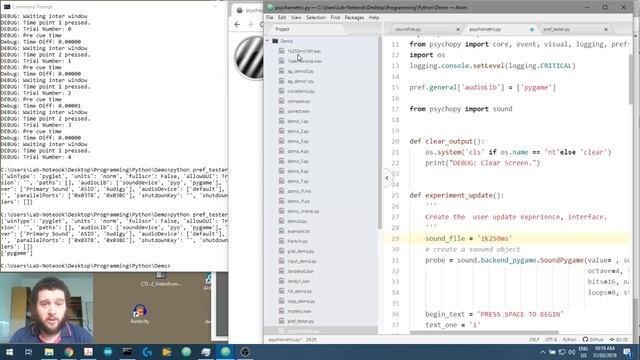640x360 pixels.
Task: Open the Packages menu in Atom
Action: (x=354, y=18)
